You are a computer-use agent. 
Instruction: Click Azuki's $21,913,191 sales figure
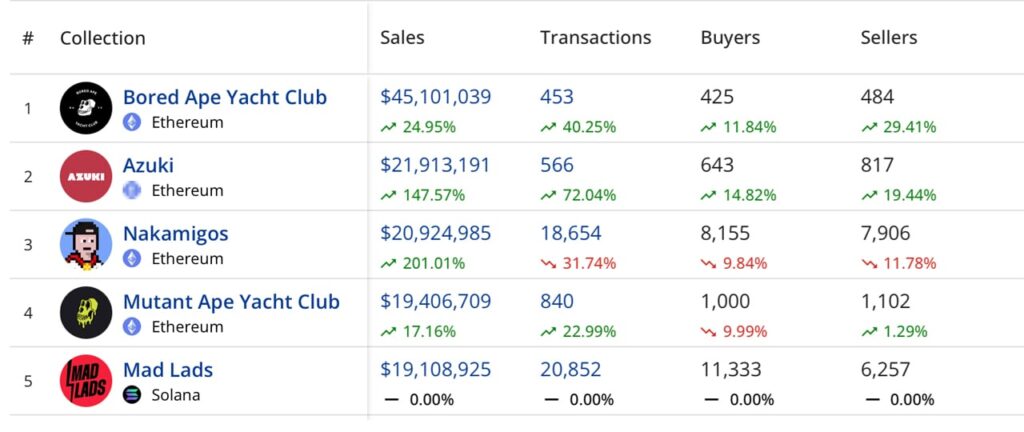point(435,165)
